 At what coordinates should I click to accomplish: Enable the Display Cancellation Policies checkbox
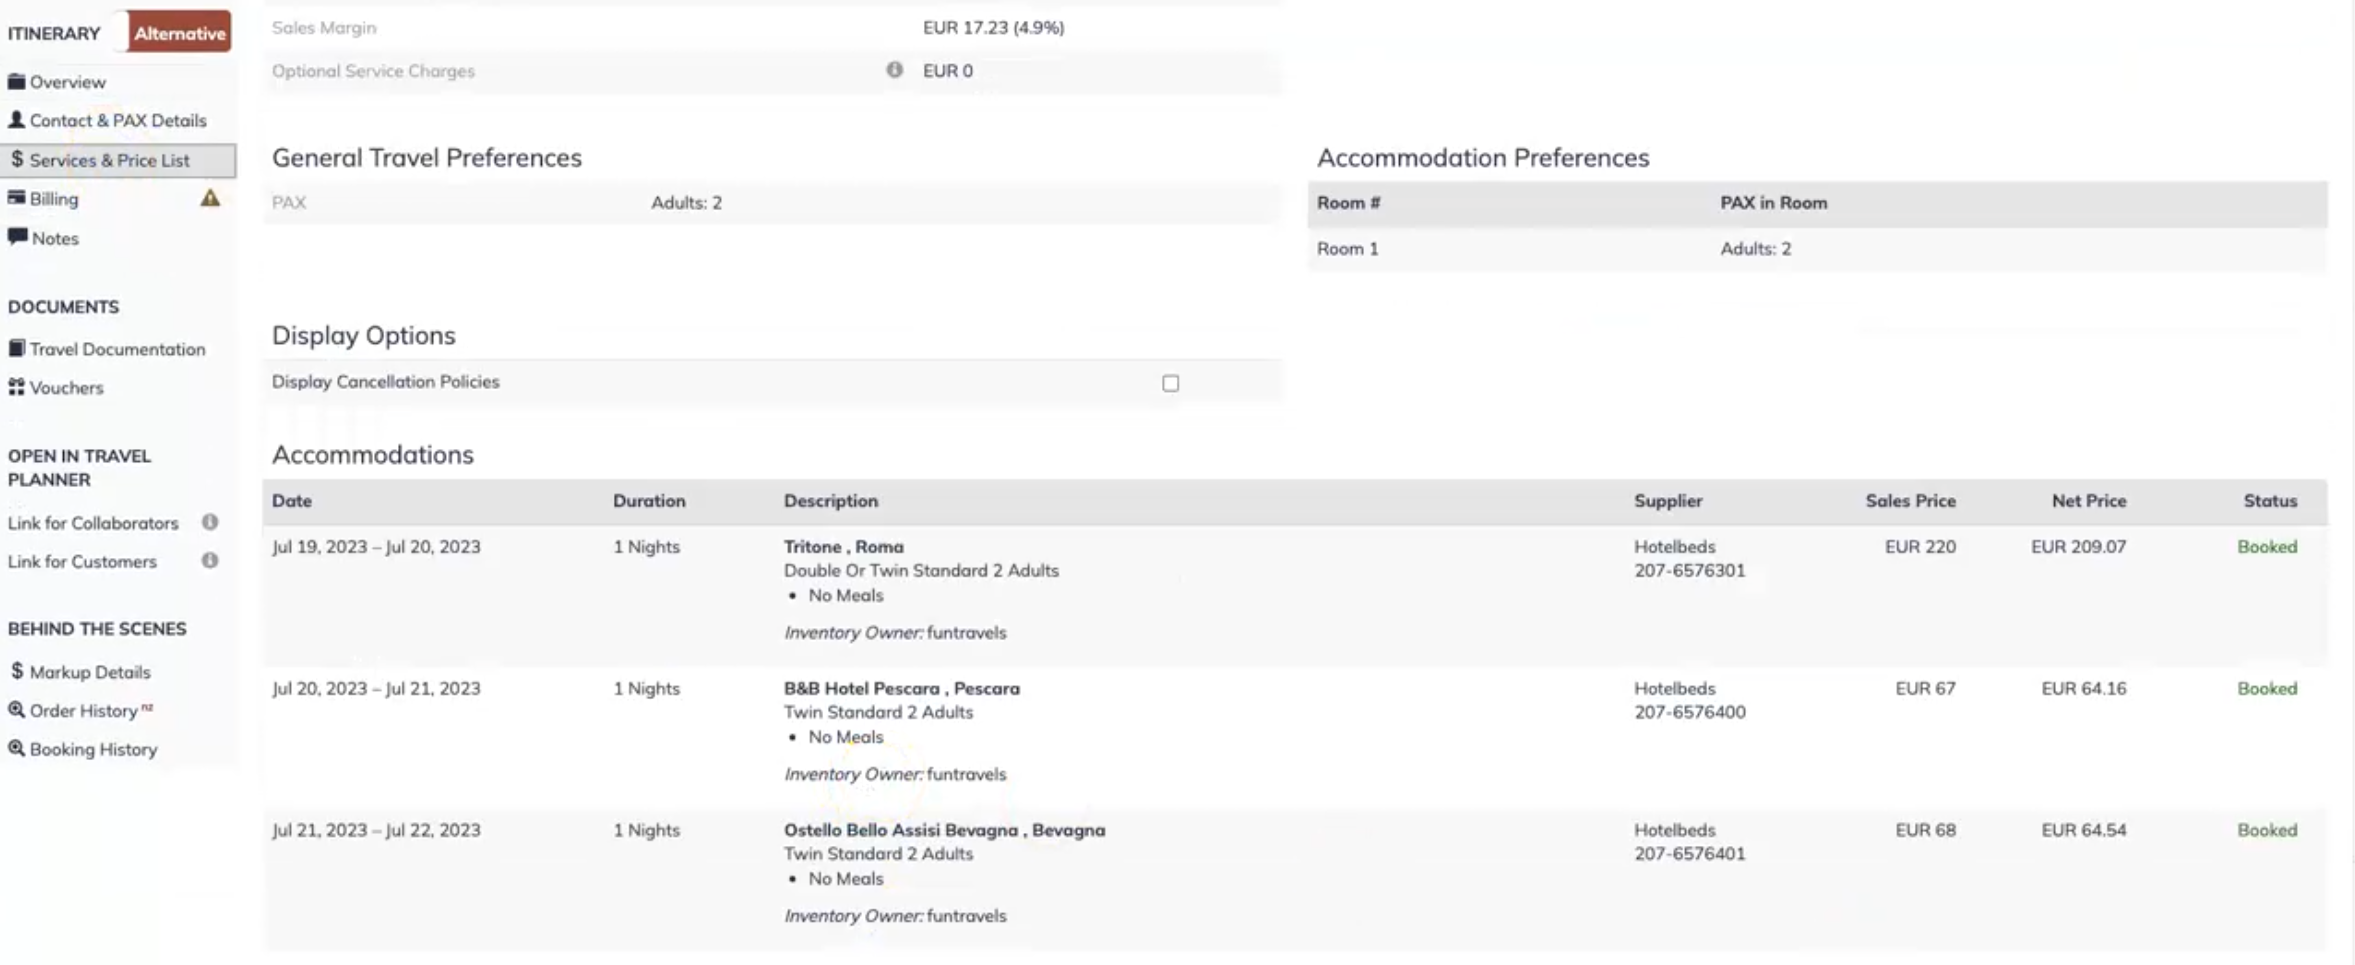click(1170, 383)
